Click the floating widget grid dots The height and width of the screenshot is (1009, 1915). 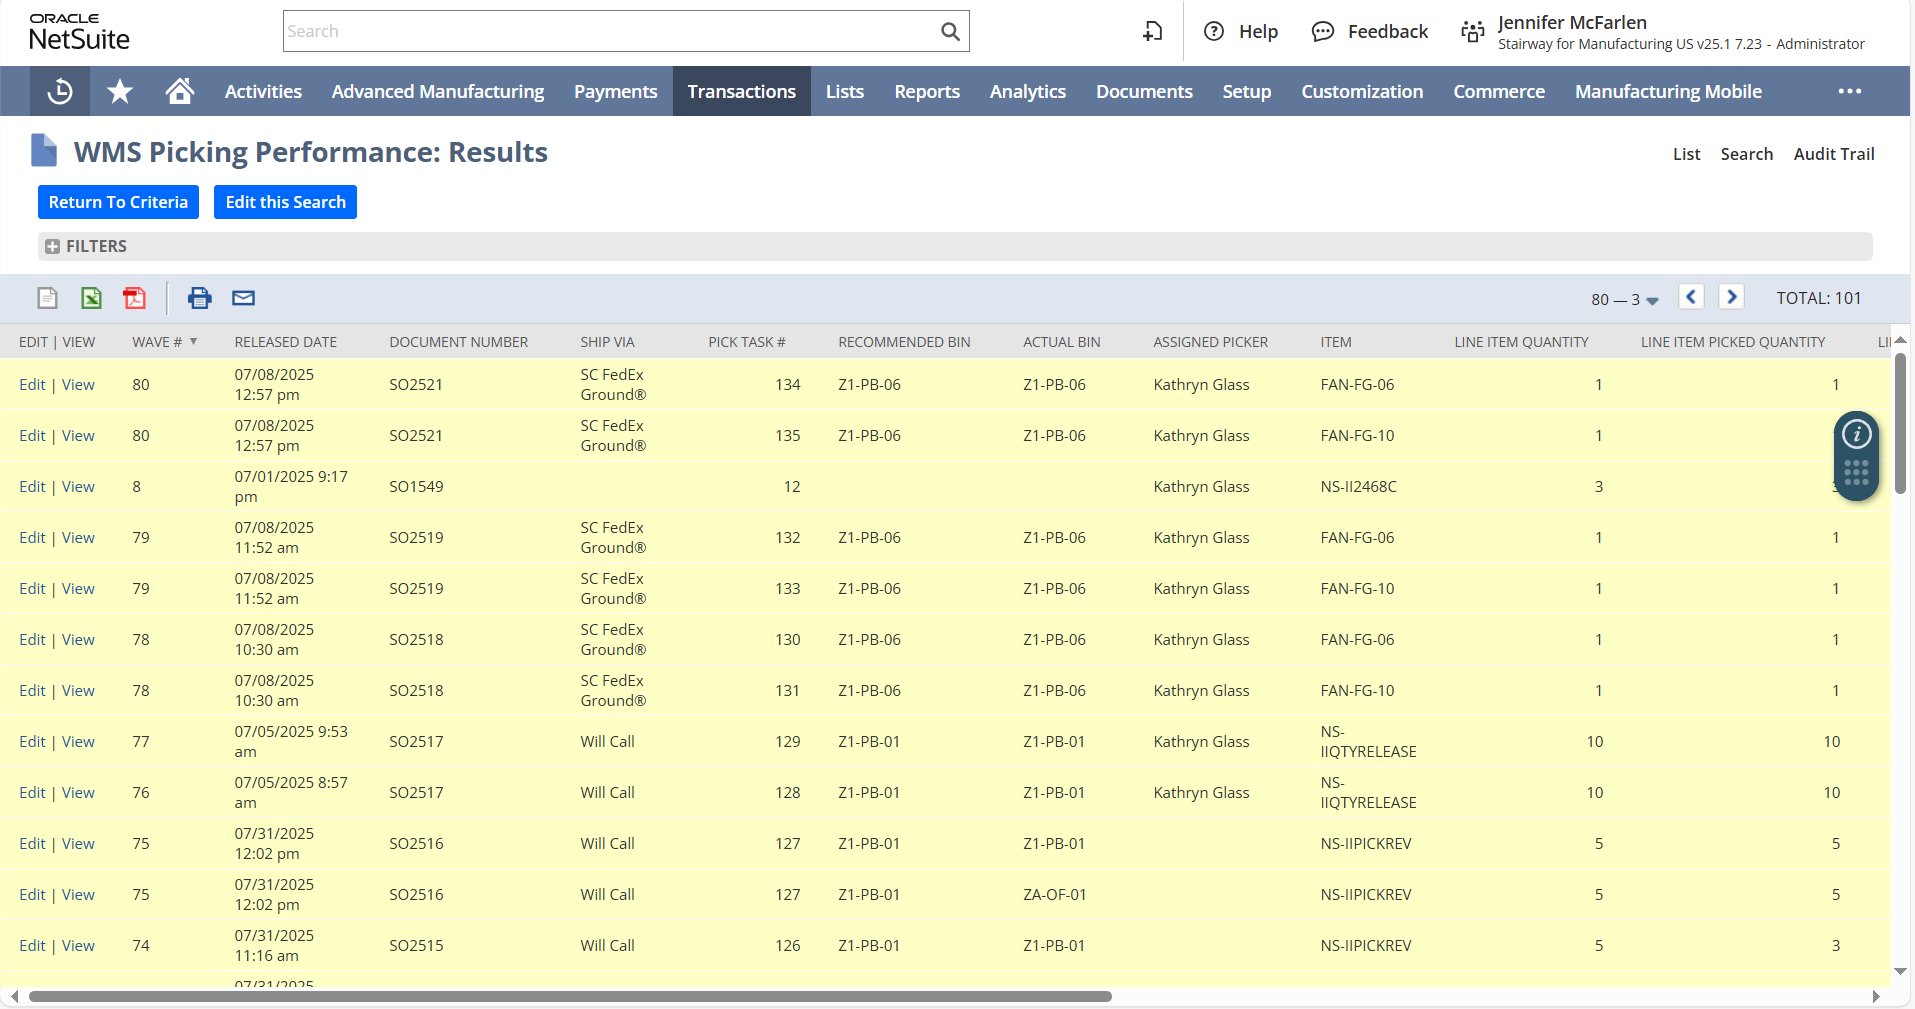tap(1857, 473)
